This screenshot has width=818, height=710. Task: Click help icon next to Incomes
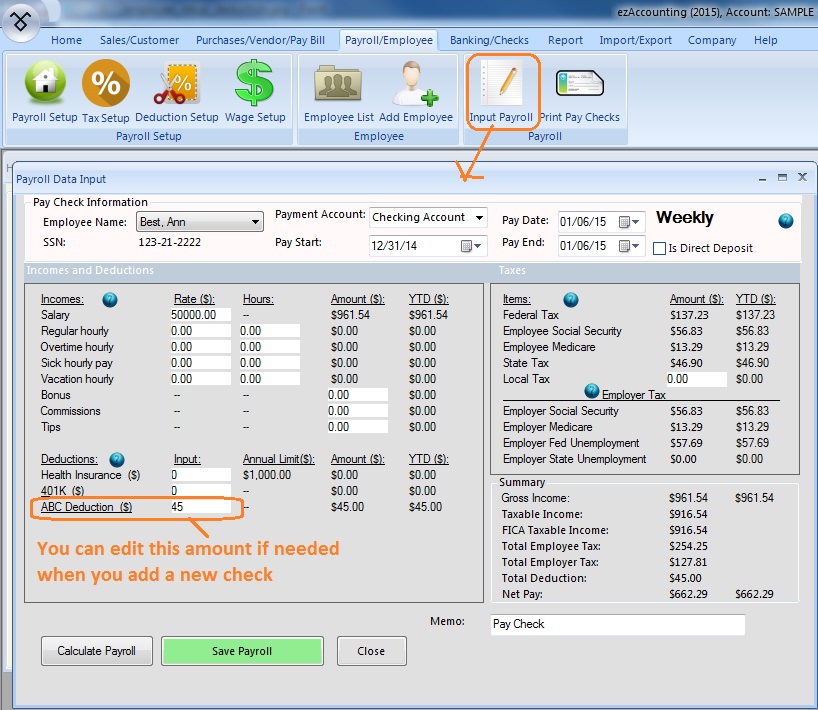point(110,299)
